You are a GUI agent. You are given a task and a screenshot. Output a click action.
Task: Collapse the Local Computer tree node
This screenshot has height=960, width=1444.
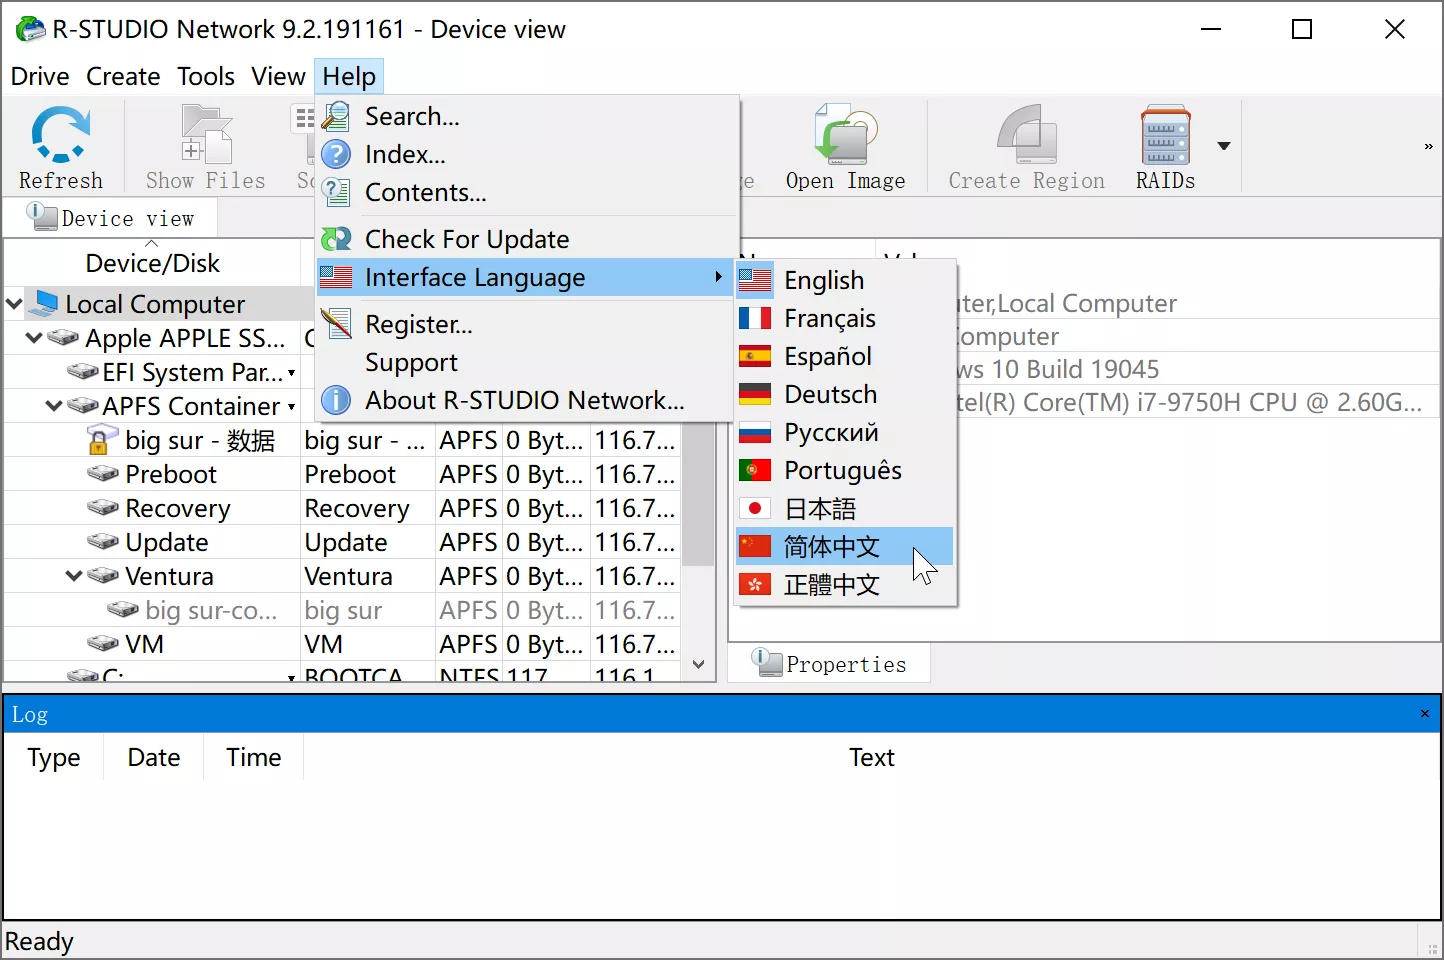[x=13, y=303]
